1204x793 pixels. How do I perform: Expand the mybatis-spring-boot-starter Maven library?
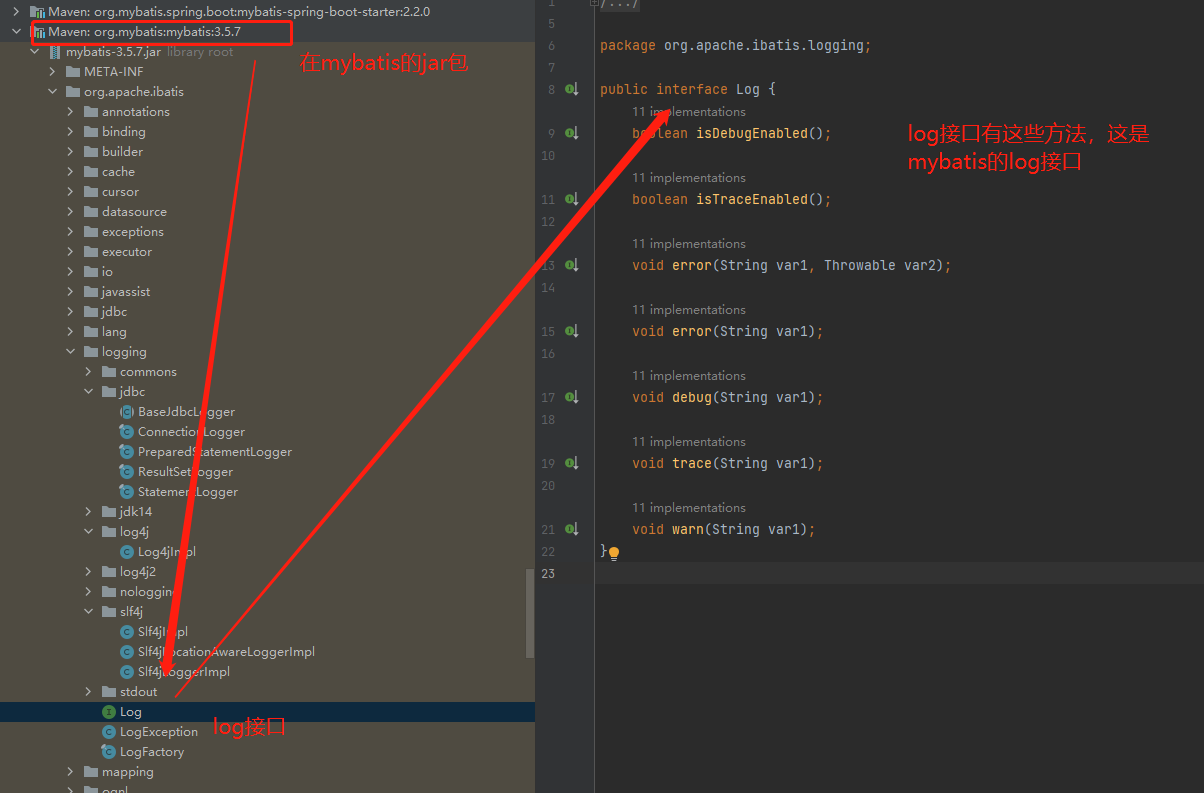pyautogui.click(x=16, y=12)
